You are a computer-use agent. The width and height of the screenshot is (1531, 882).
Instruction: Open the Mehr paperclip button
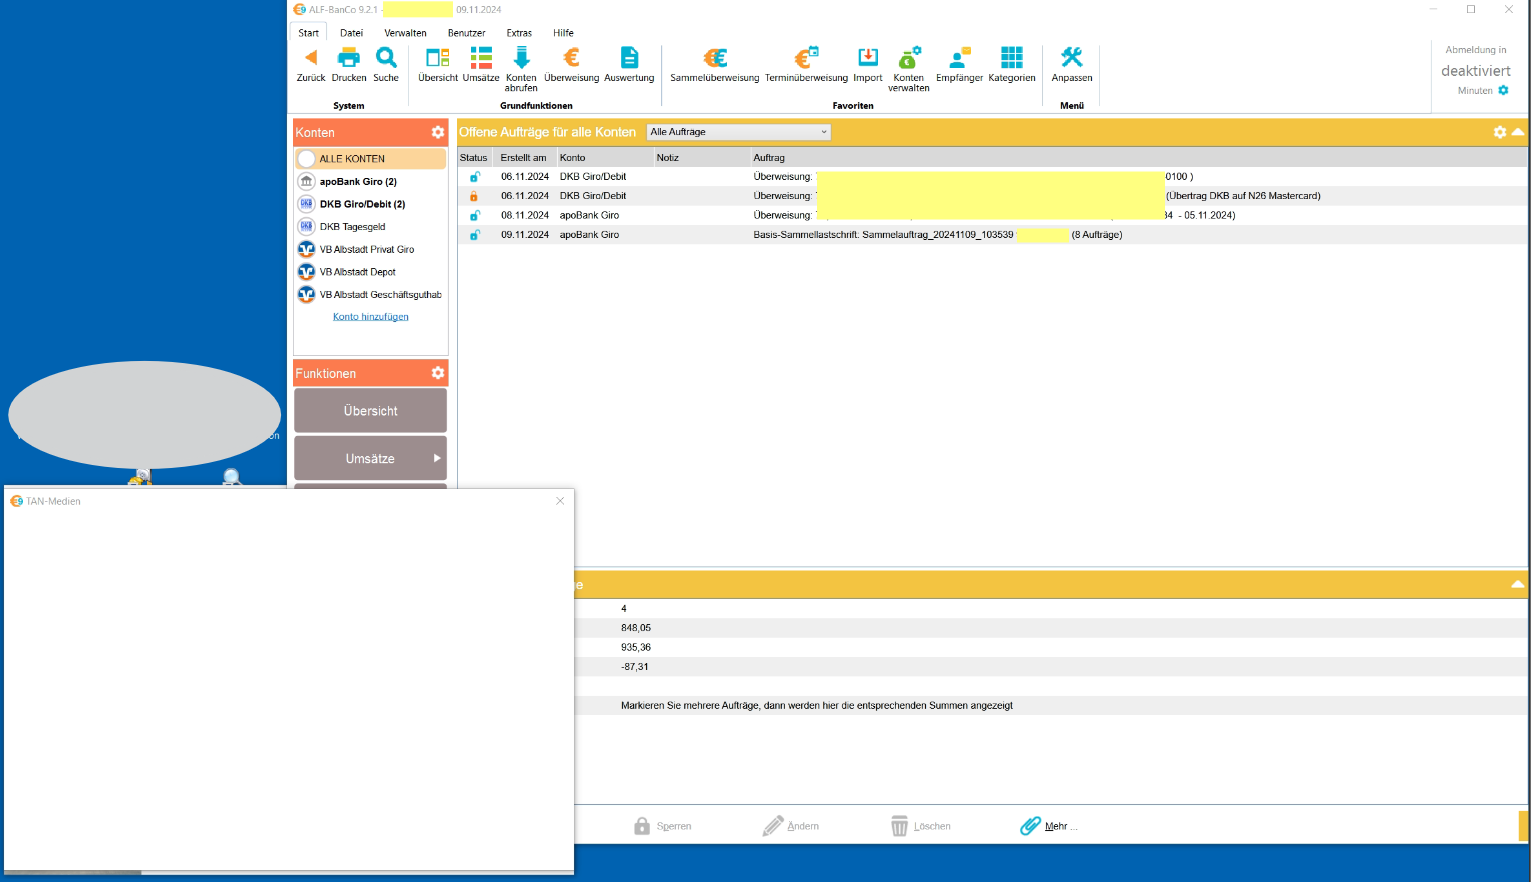[x=1049, y=826]
